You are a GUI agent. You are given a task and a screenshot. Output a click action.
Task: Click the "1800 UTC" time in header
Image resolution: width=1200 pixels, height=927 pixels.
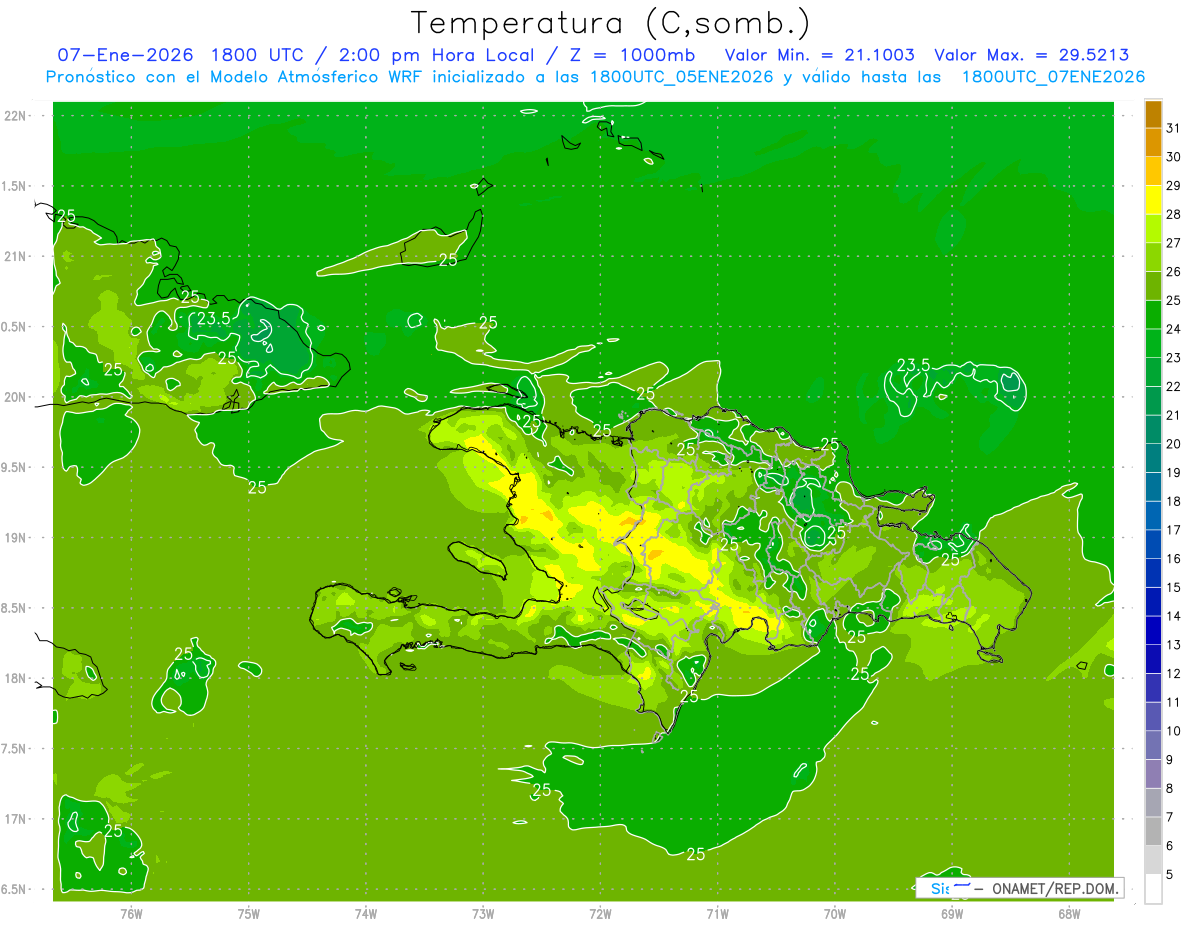pyautogui.click(x=256, y=55)
